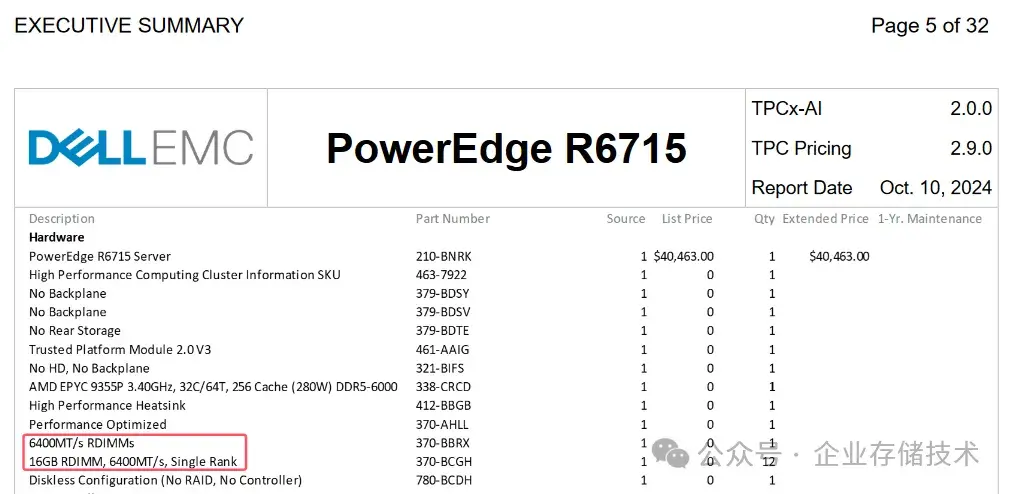Click the Page 5 of 32 label

click(x=930, y=25)
